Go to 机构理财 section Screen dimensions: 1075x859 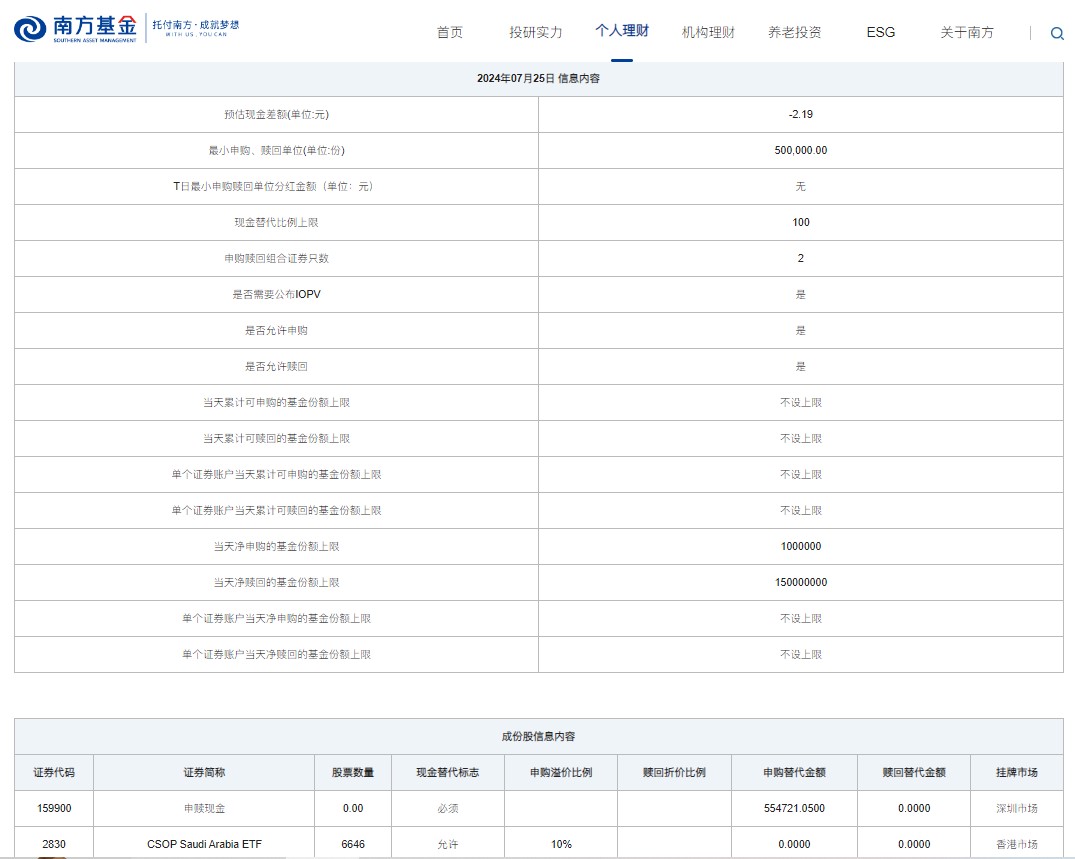tap(708, 32)
